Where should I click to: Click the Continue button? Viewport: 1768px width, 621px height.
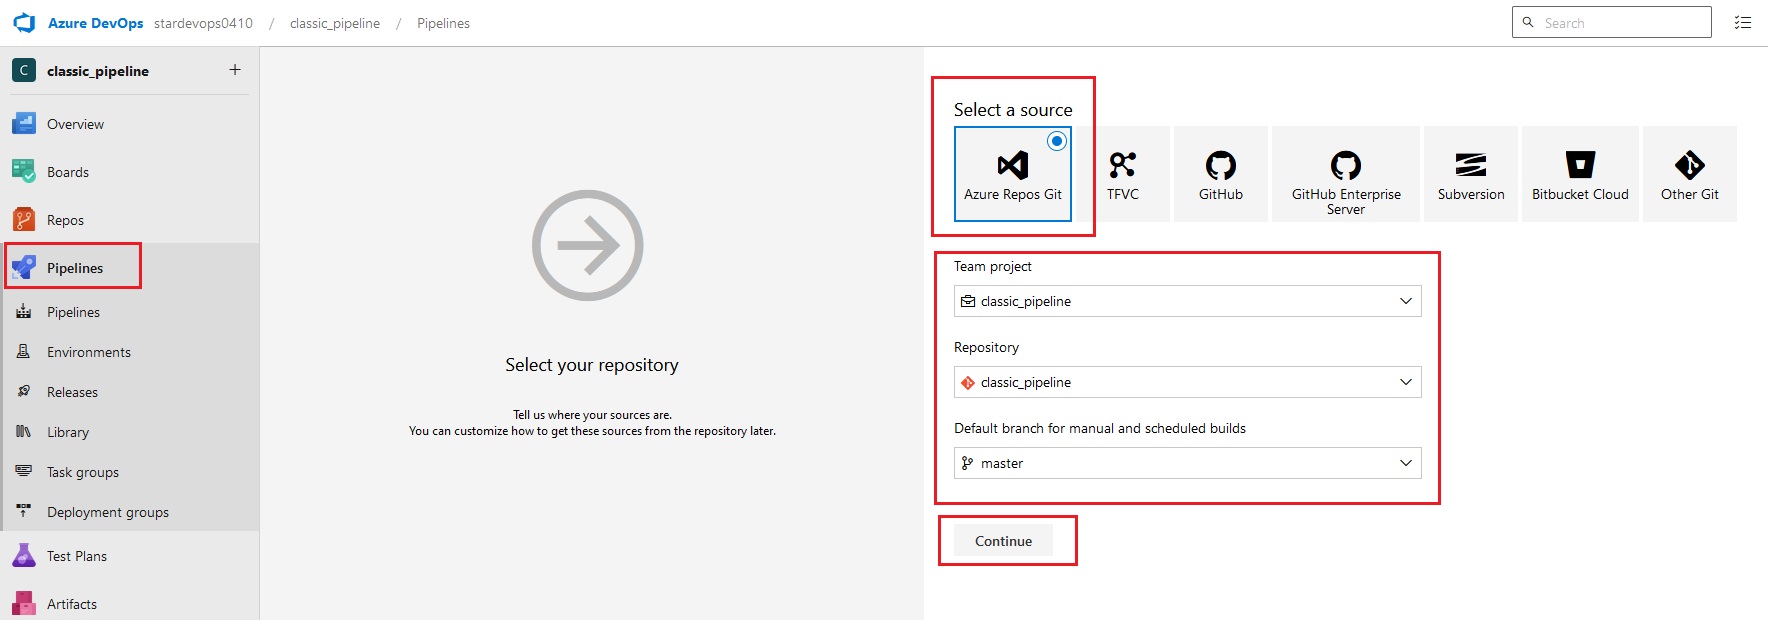click(1003, 541)
